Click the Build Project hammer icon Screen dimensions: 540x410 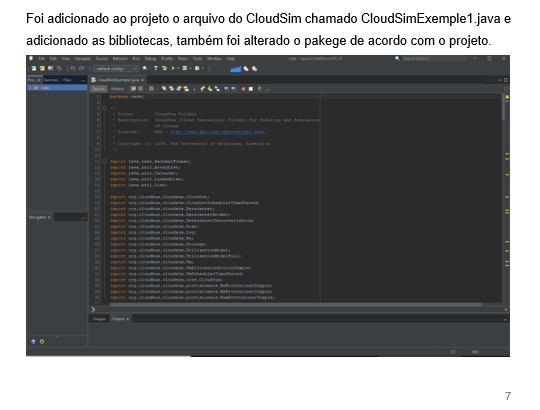(x=156, y=69)
